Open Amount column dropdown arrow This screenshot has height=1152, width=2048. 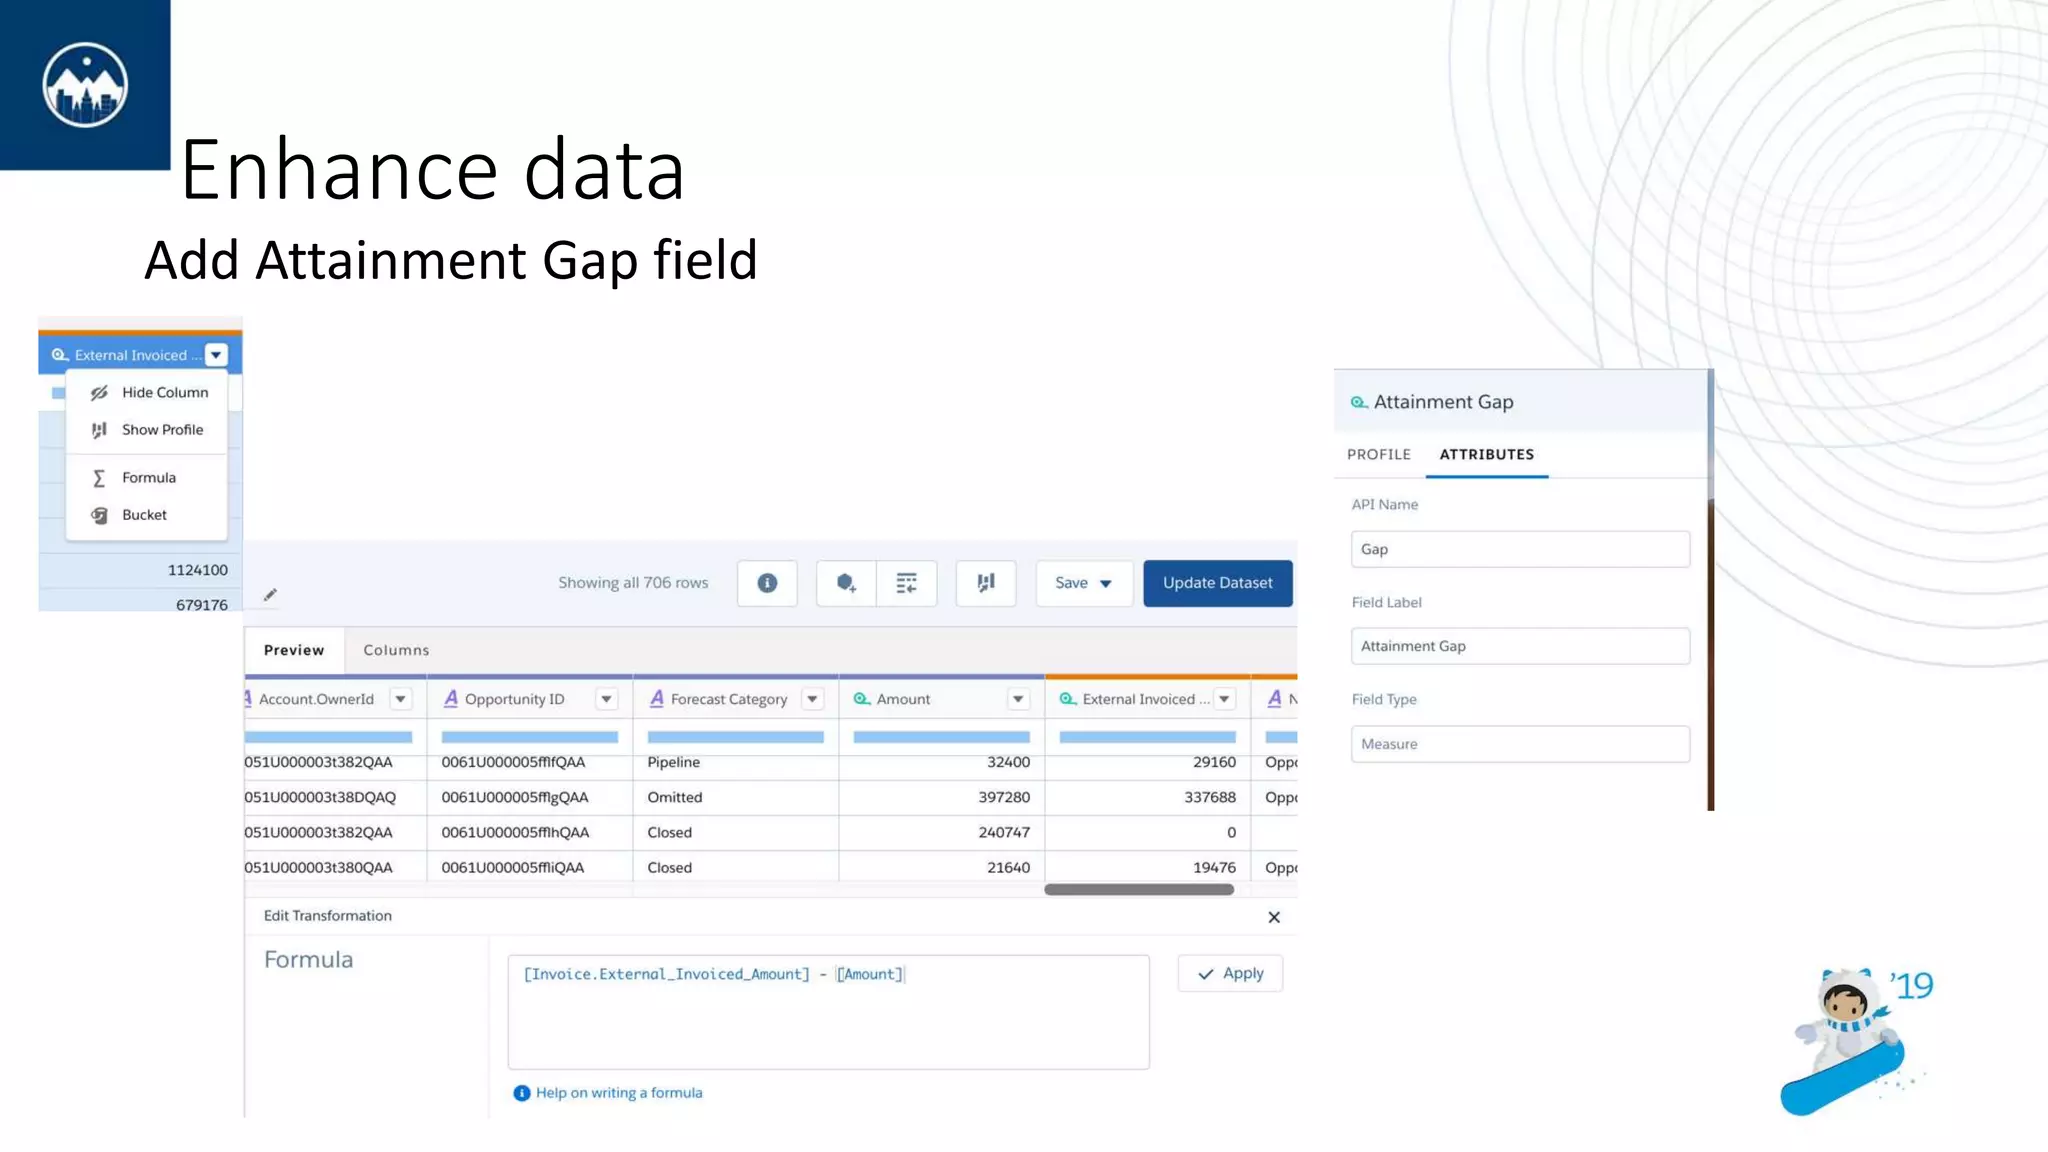1018,699
